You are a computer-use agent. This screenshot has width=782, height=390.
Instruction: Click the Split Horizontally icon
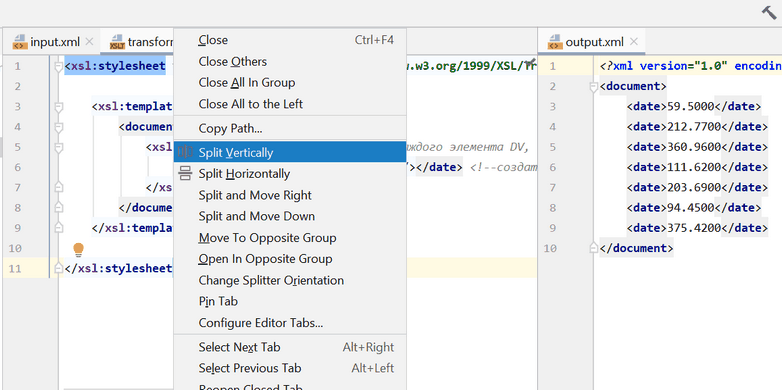(186, 174)
